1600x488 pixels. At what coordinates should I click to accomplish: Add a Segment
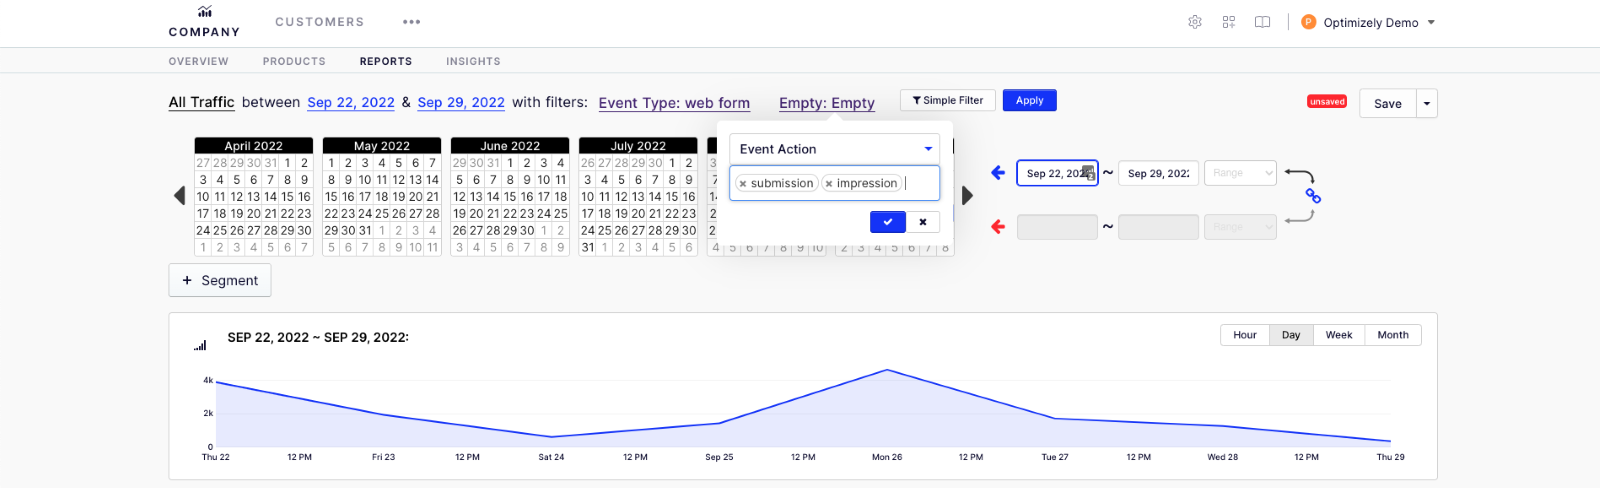tap(220, 280)
